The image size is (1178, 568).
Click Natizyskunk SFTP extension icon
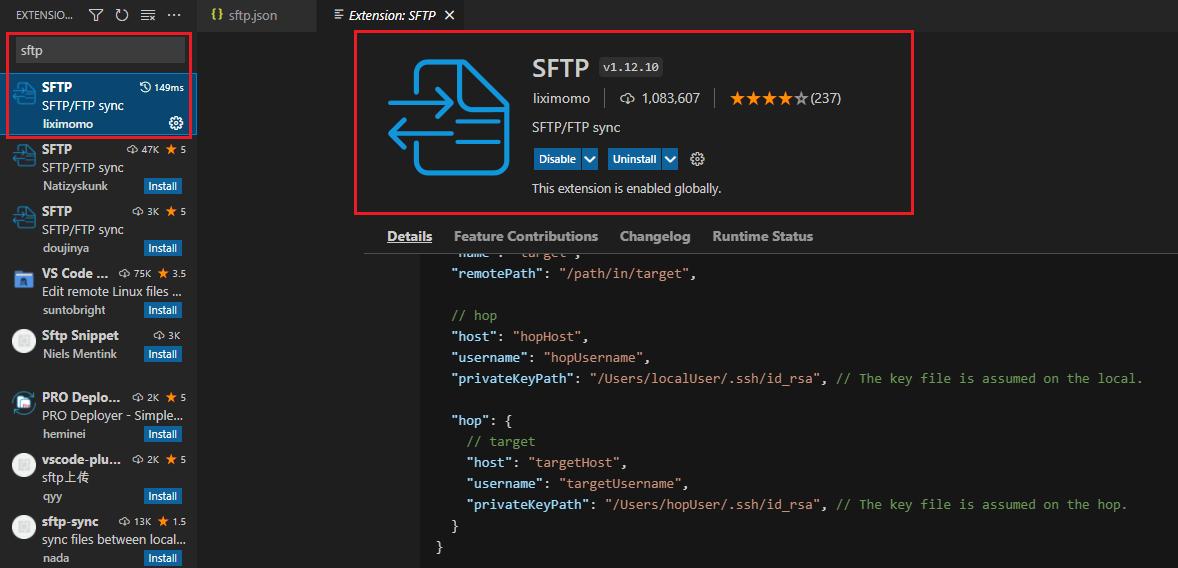pyautogui.click(x=25, y=156)
